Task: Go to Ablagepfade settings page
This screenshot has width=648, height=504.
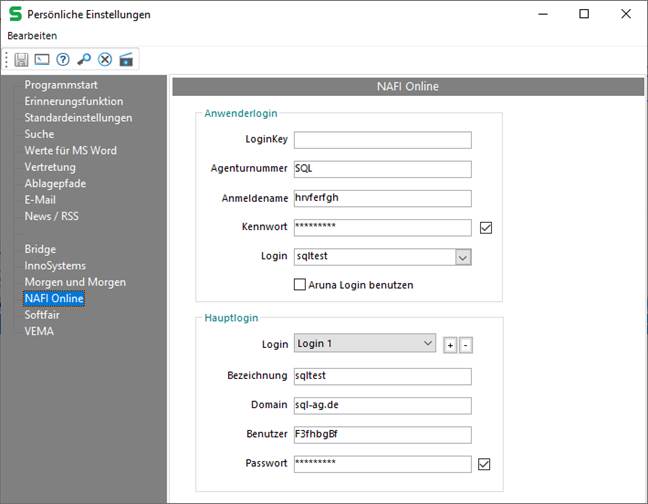Action: pos(56,183)
